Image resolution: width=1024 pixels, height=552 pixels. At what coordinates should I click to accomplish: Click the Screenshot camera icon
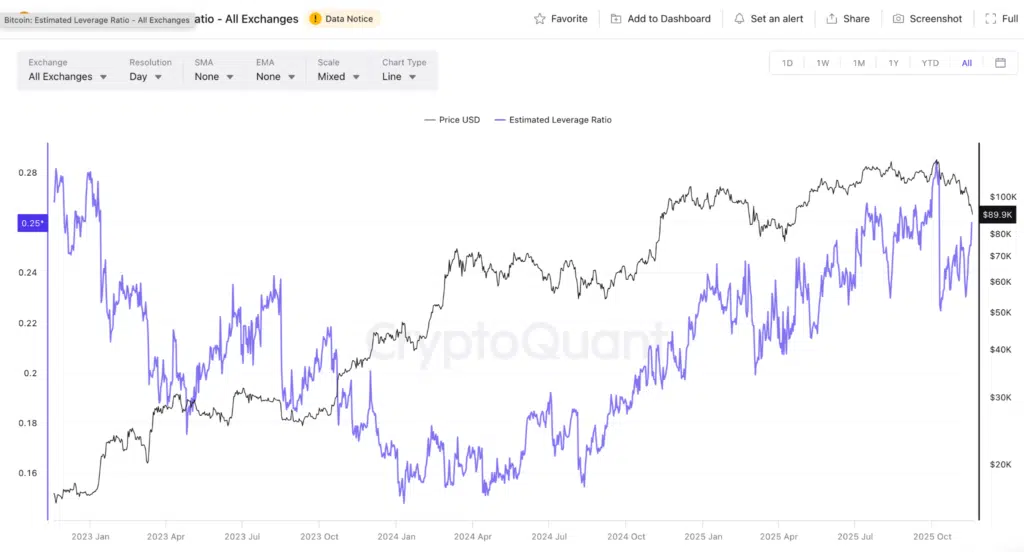898,19
